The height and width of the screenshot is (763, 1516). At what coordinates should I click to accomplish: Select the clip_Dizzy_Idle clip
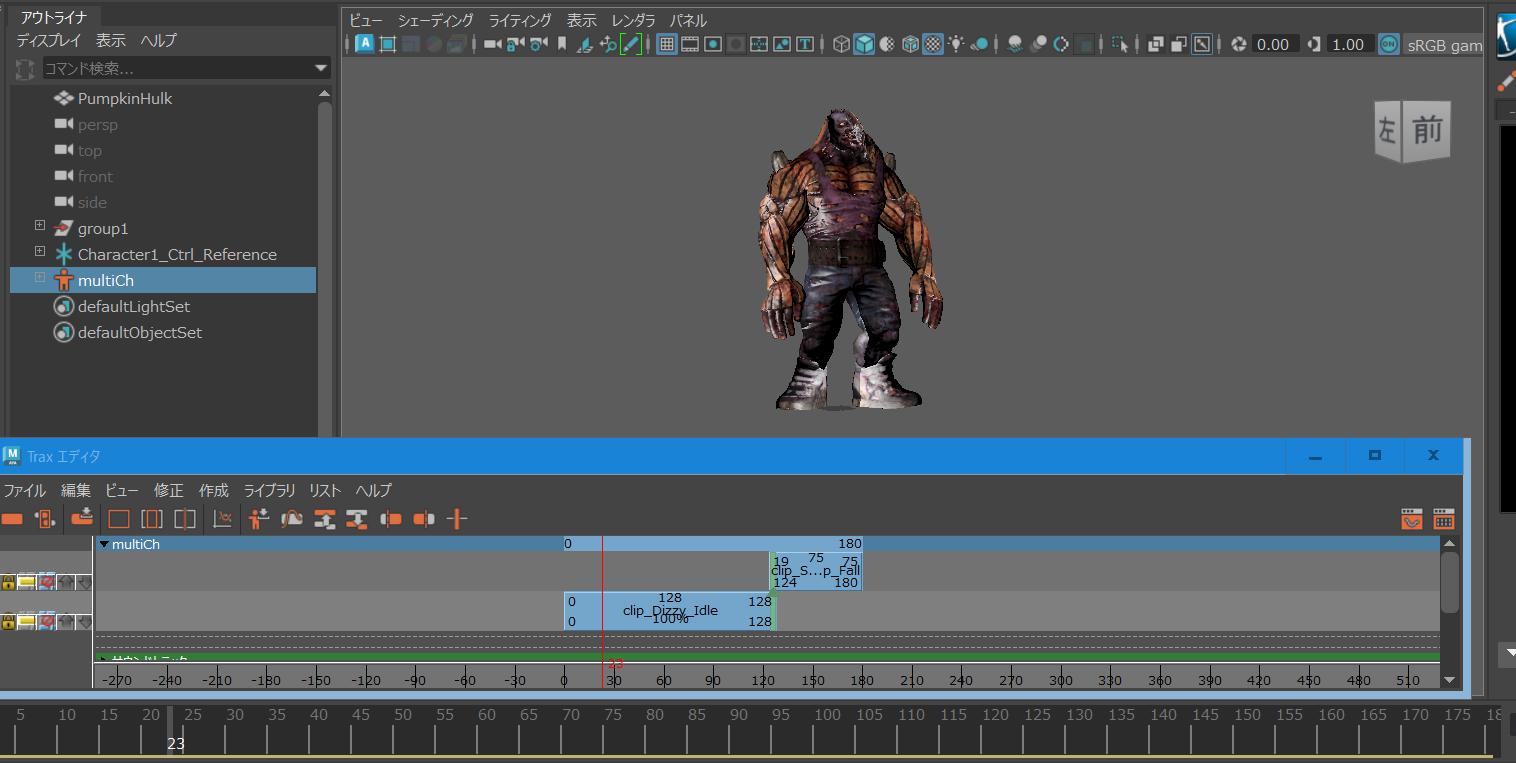[670, 611]
